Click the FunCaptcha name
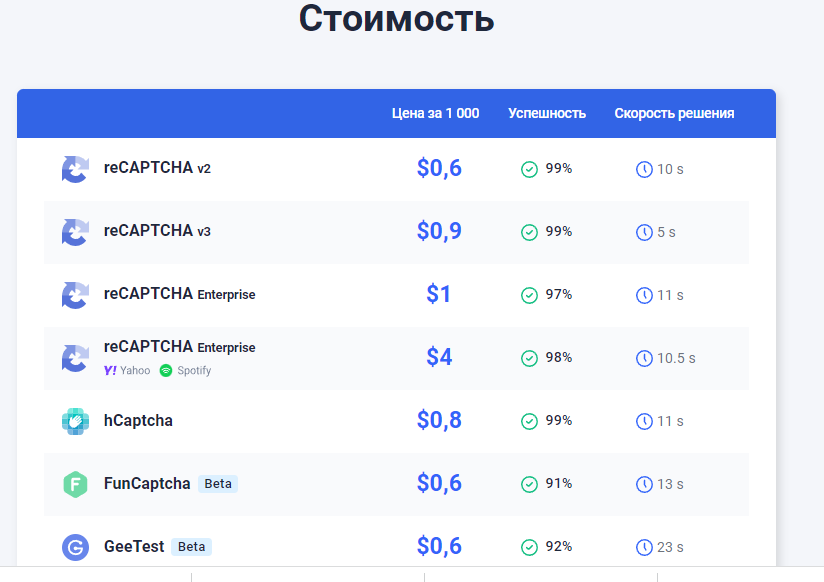Viewport: 824px width, 582px height. (x=147, y=483)
